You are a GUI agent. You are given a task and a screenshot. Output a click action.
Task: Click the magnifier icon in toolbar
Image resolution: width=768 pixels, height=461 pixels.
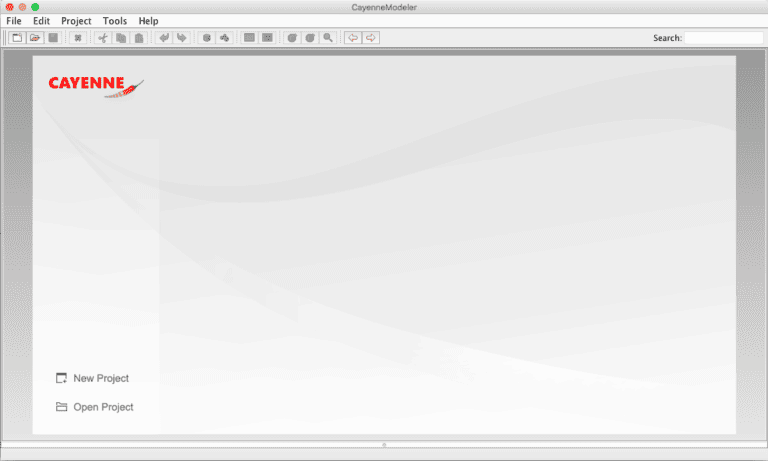click(327, 38)
